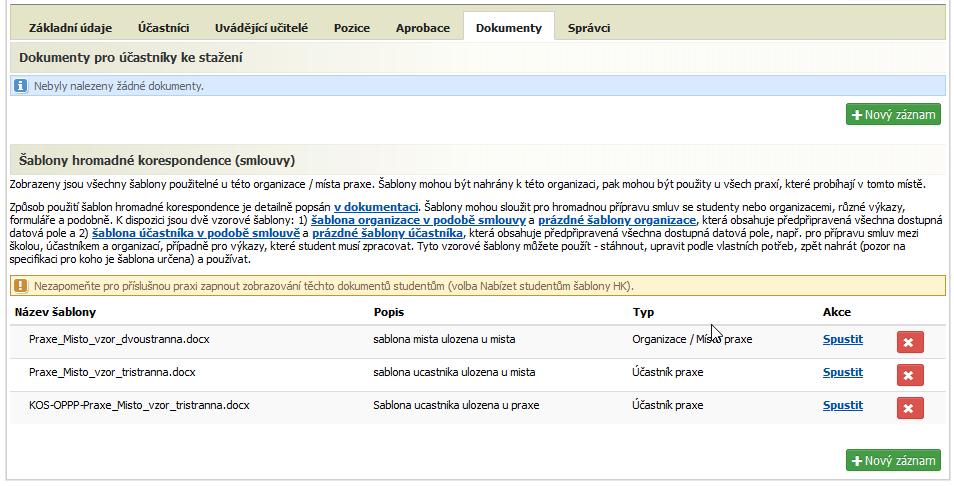Click 'Nebyly nalezeny žádné dokumenty' notice
The height and width of the screenshot is (486, 954).
tap(478, 86)
